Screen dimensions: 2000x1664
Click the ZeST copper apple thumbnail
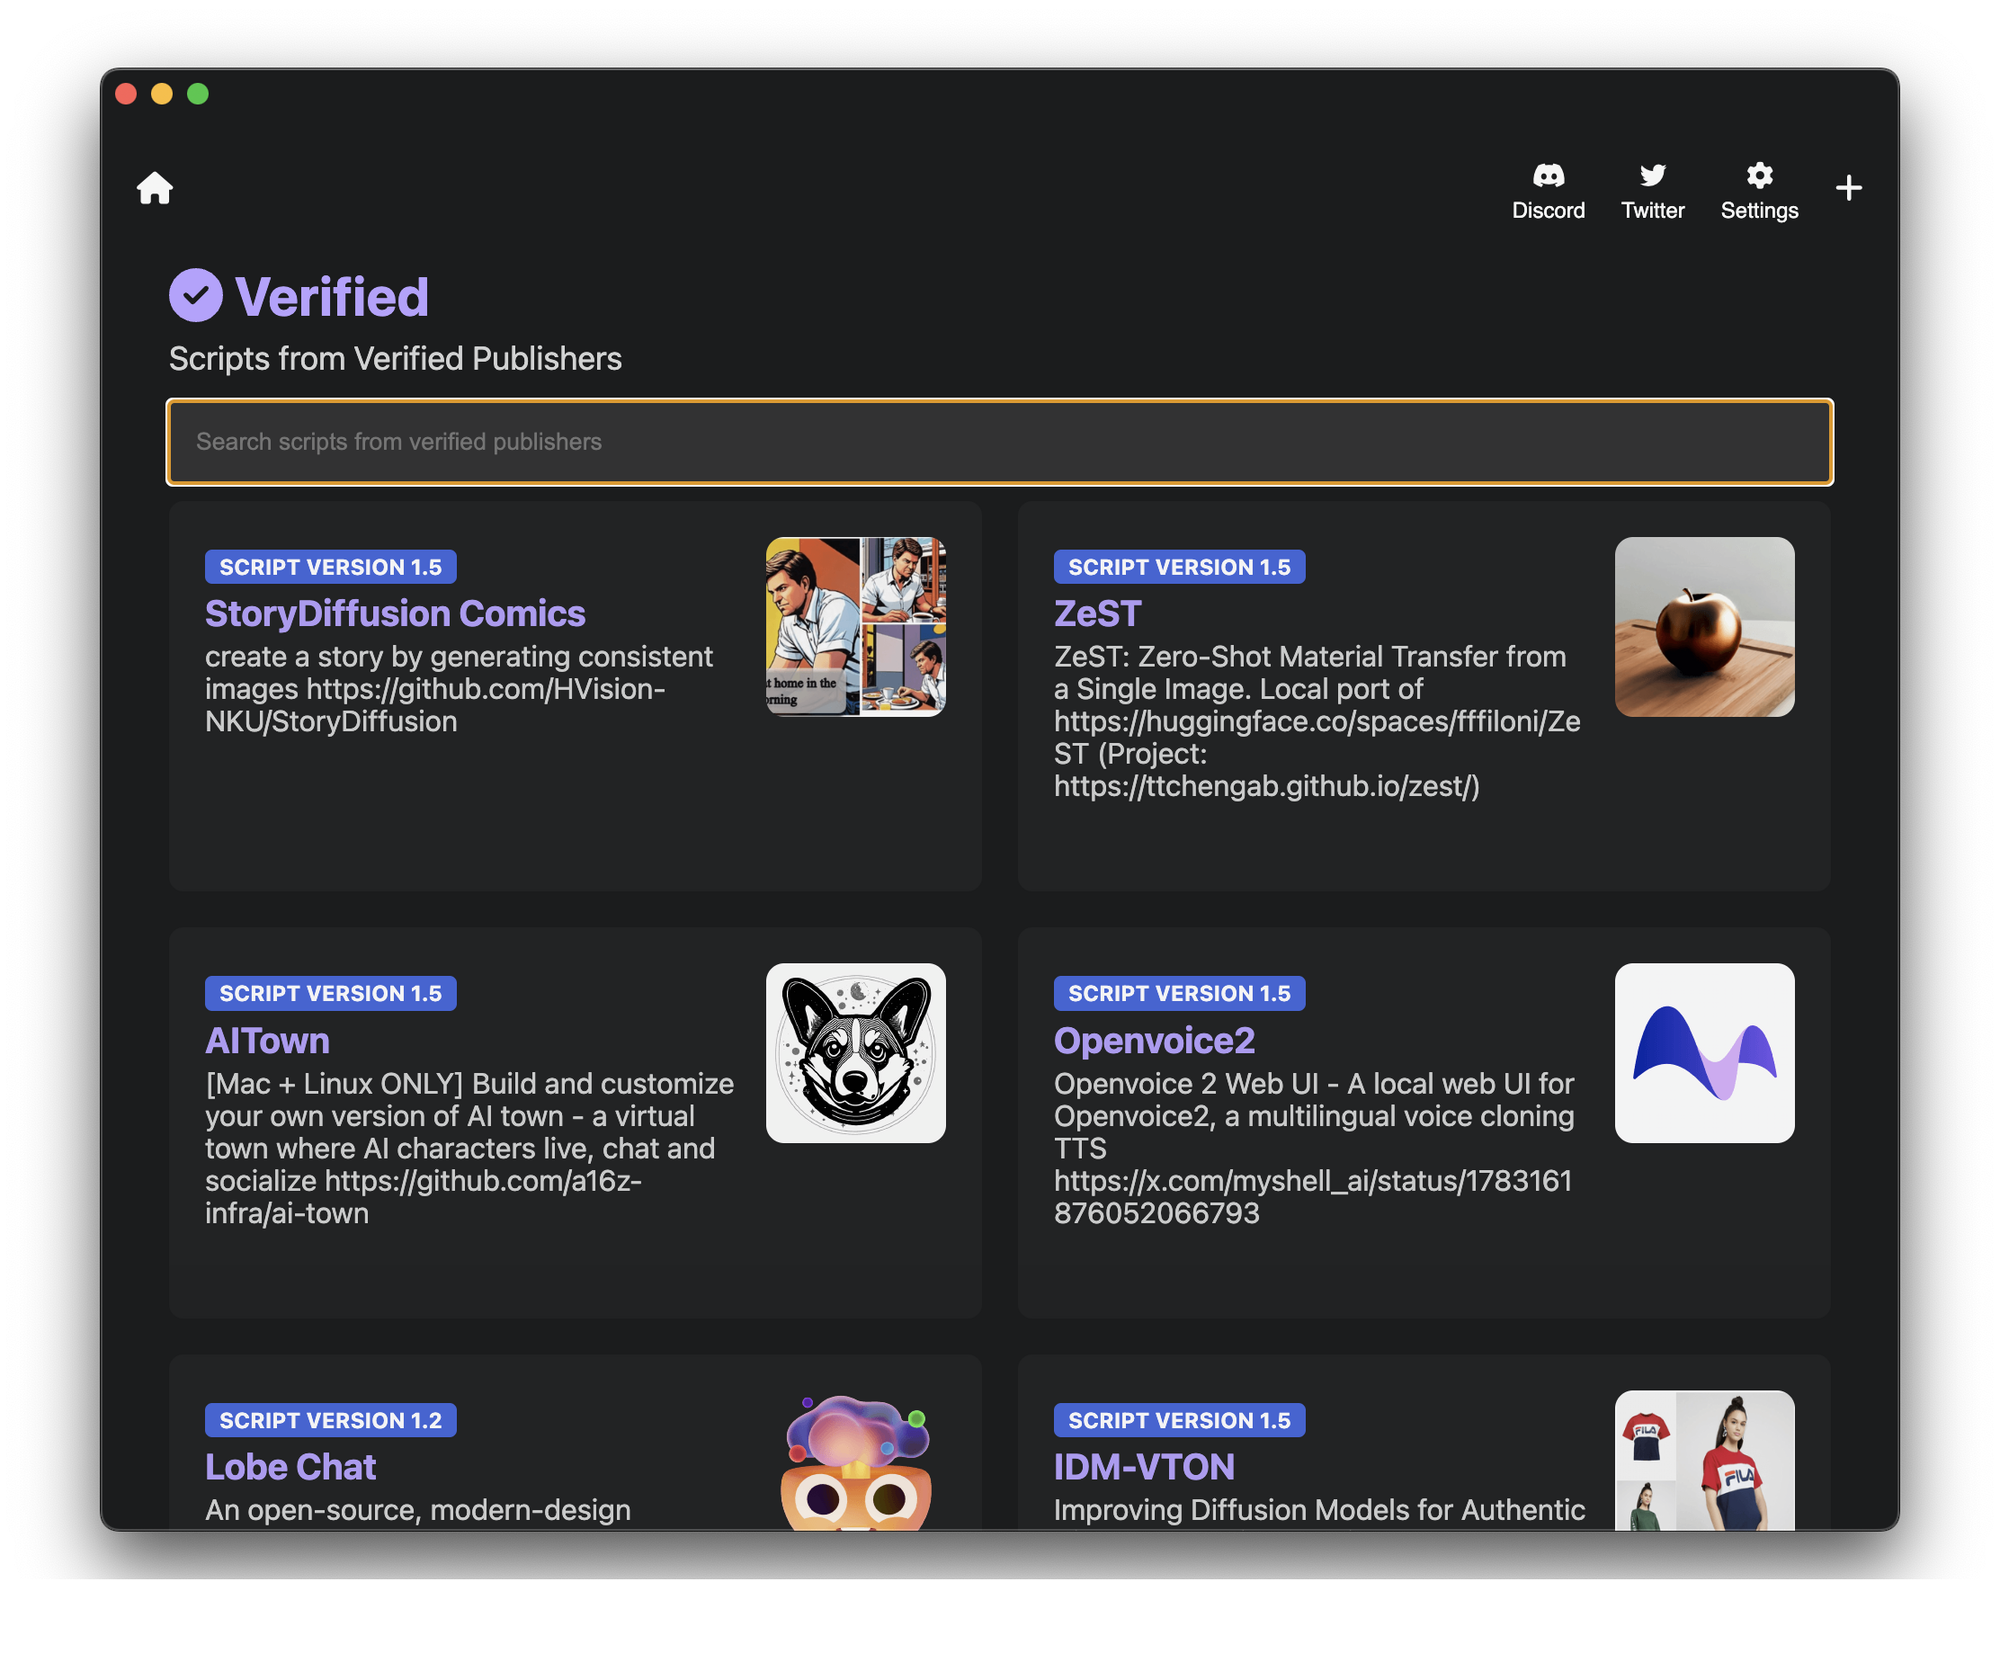(1704, 627)
